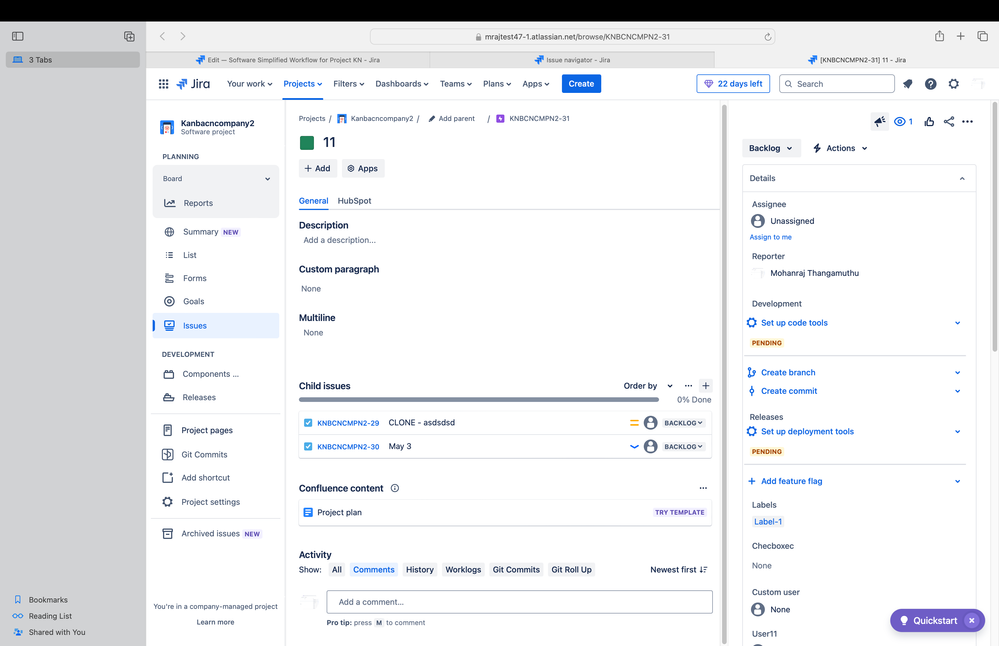This screenshot has height=646, width=999.
Task: Expand Set up code tools
Action: pos(957,323)
